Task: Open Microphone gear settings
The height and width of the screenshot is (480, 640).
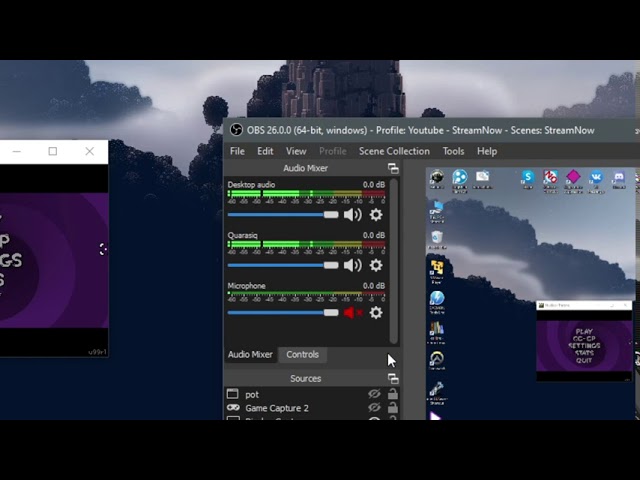Action: pyautogui.click(x=376, y=313)
